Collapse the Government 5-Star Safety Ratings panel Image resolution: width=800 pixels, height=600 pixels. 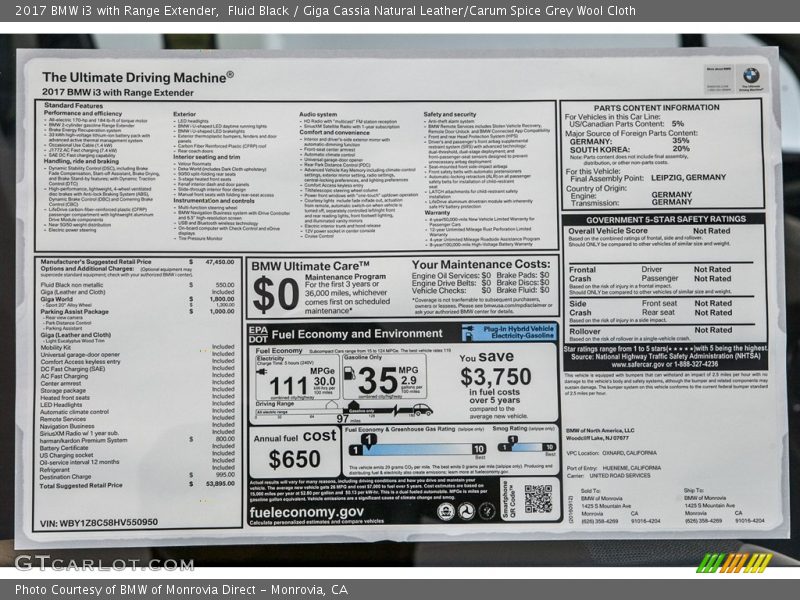click(x=667, y=220)
